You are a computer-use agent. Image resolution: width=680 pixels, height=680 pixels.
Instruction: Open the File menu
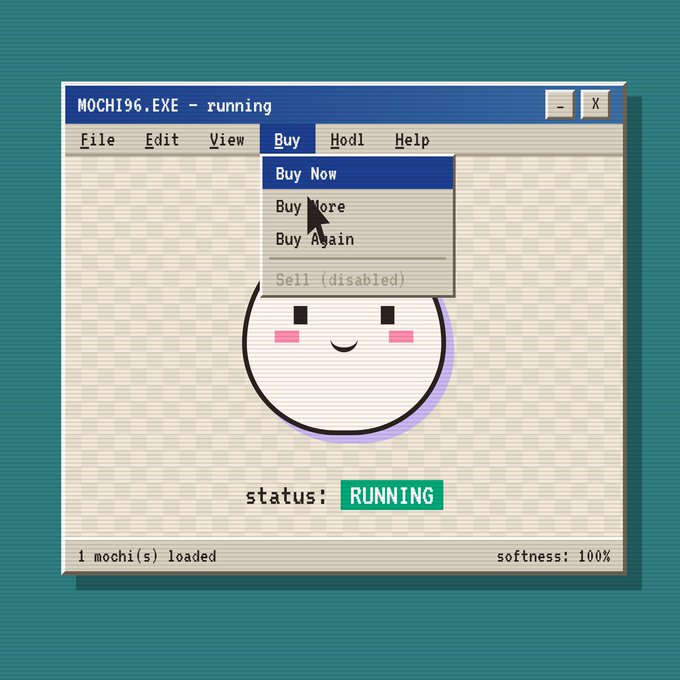[98, 140]
